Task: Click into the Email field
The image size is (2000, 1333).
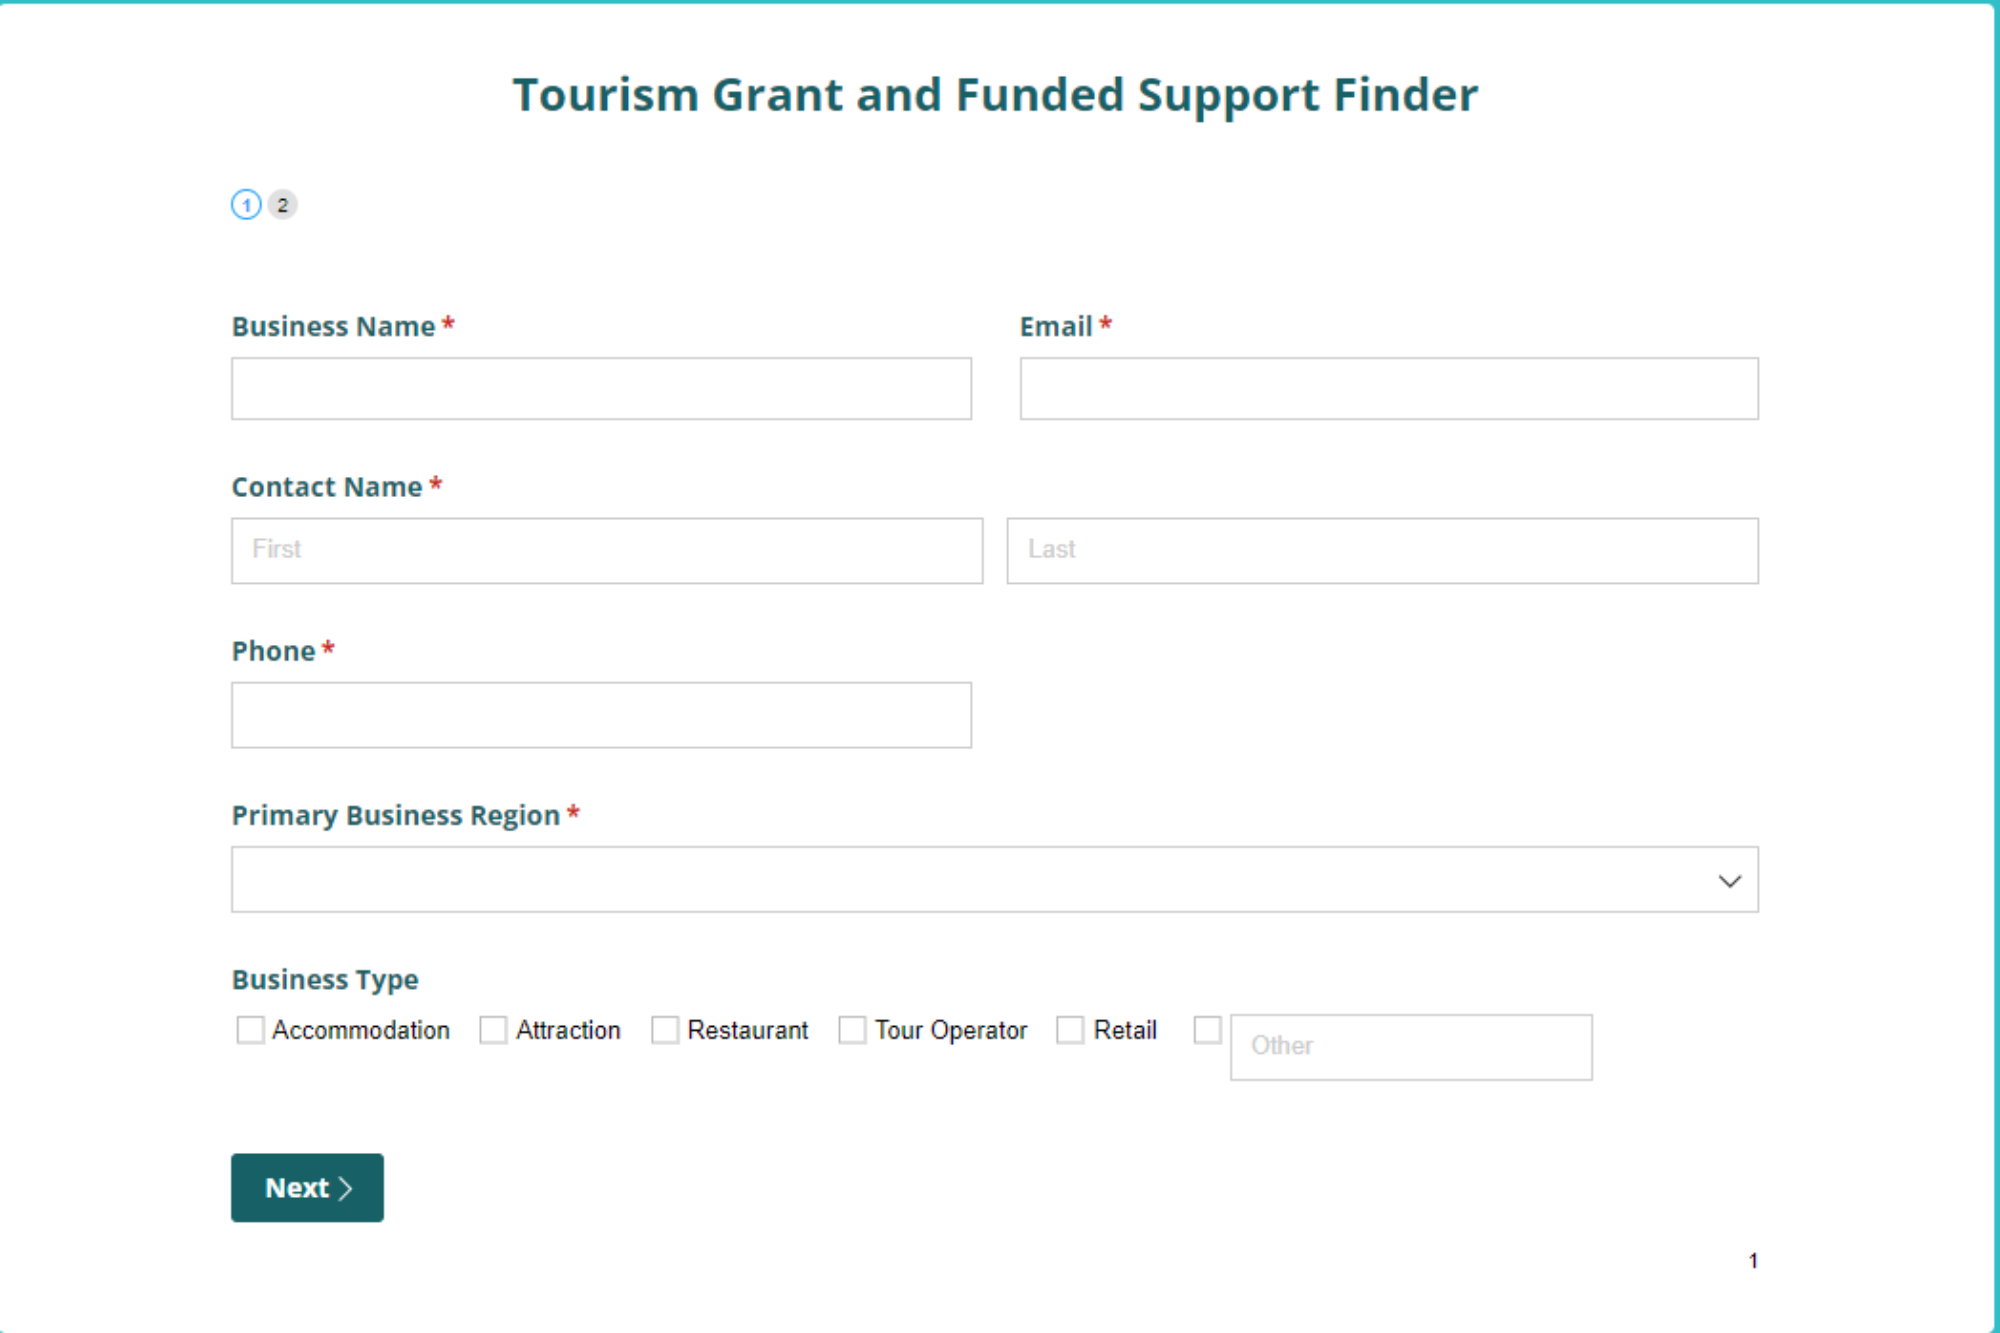Action: click(x=1389, y=389)
